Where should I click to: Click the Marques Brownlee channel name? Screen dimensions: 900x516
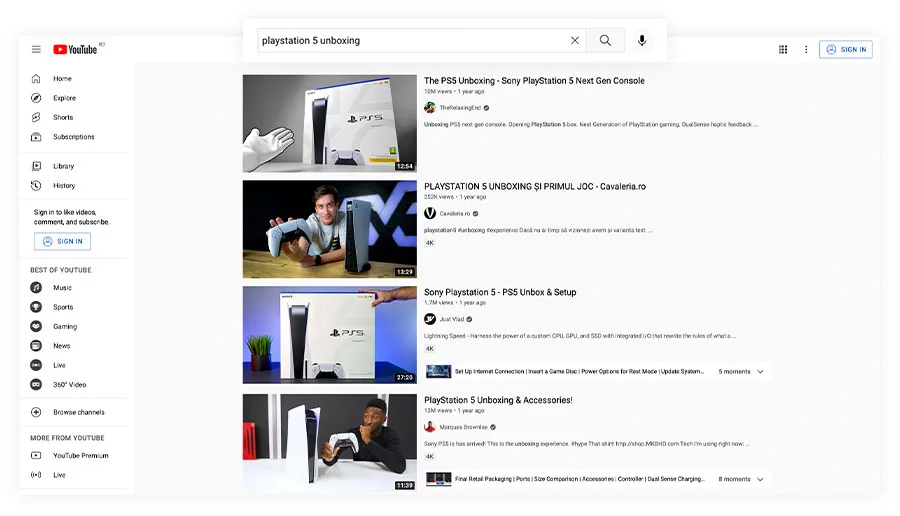(x=463, y=427)
